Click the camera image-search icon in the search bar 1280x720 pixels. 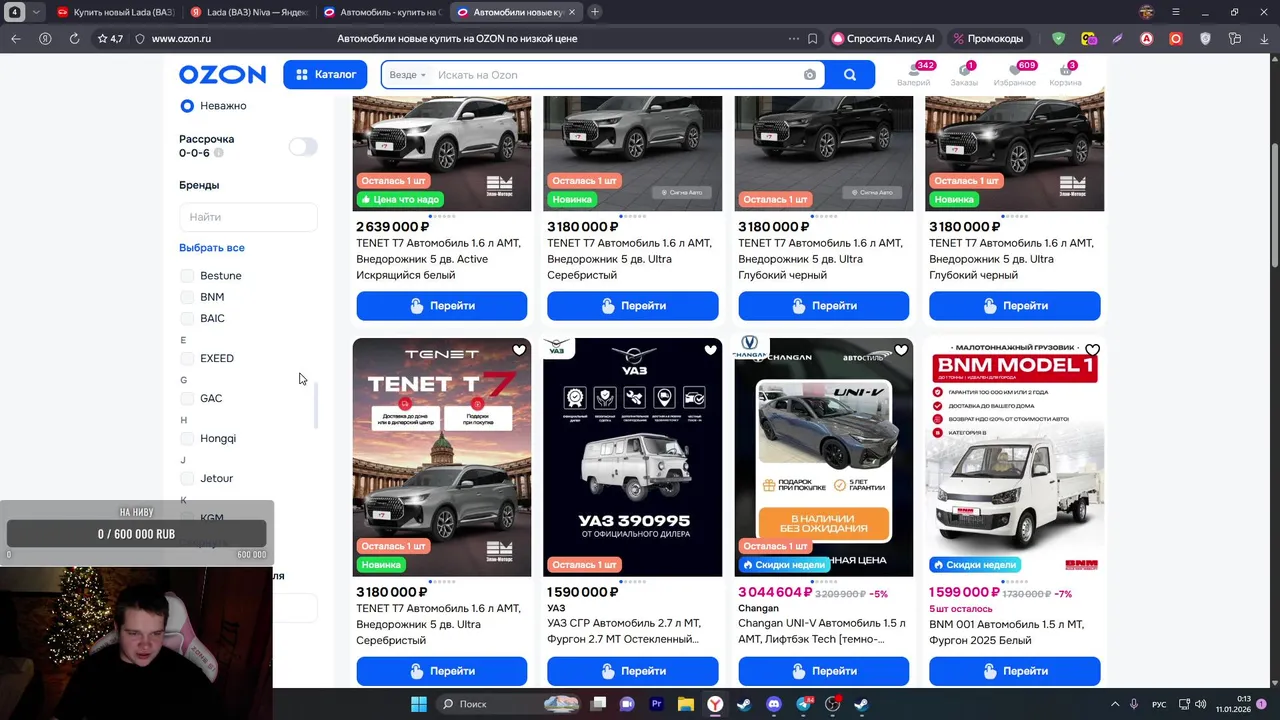(x=810, y=75)
